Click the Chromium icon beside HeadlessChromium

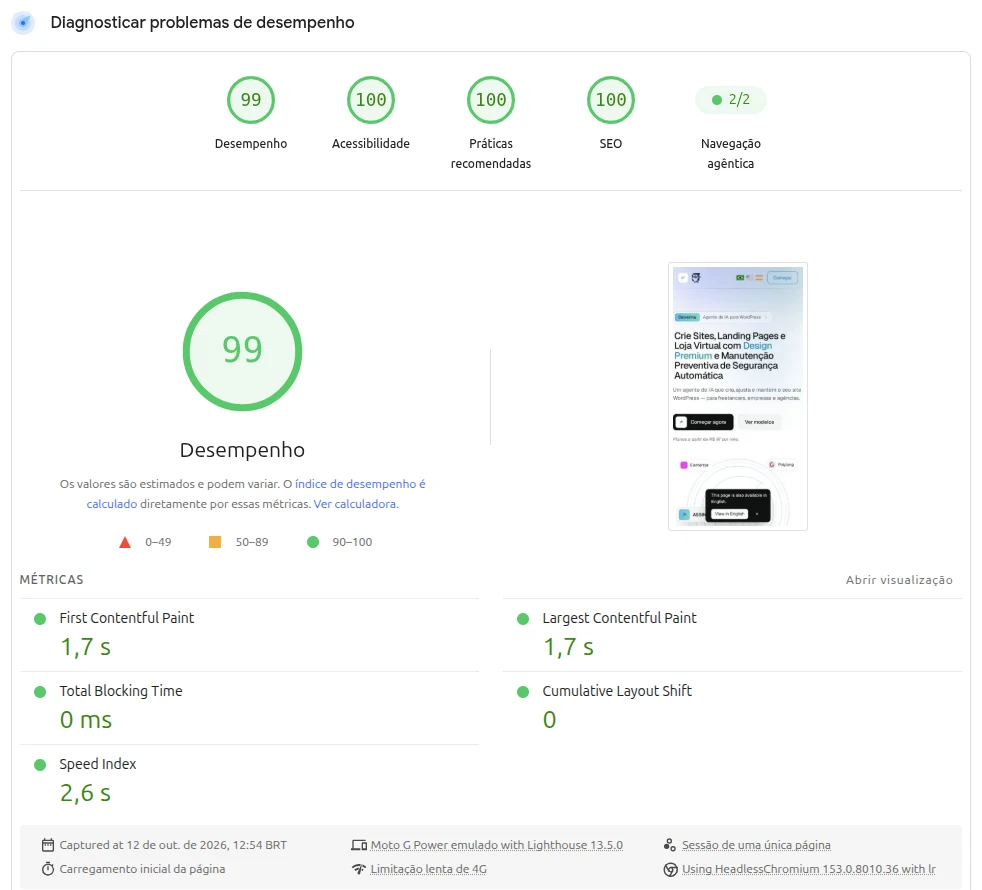pyautogui.click(x=670, y=869)
